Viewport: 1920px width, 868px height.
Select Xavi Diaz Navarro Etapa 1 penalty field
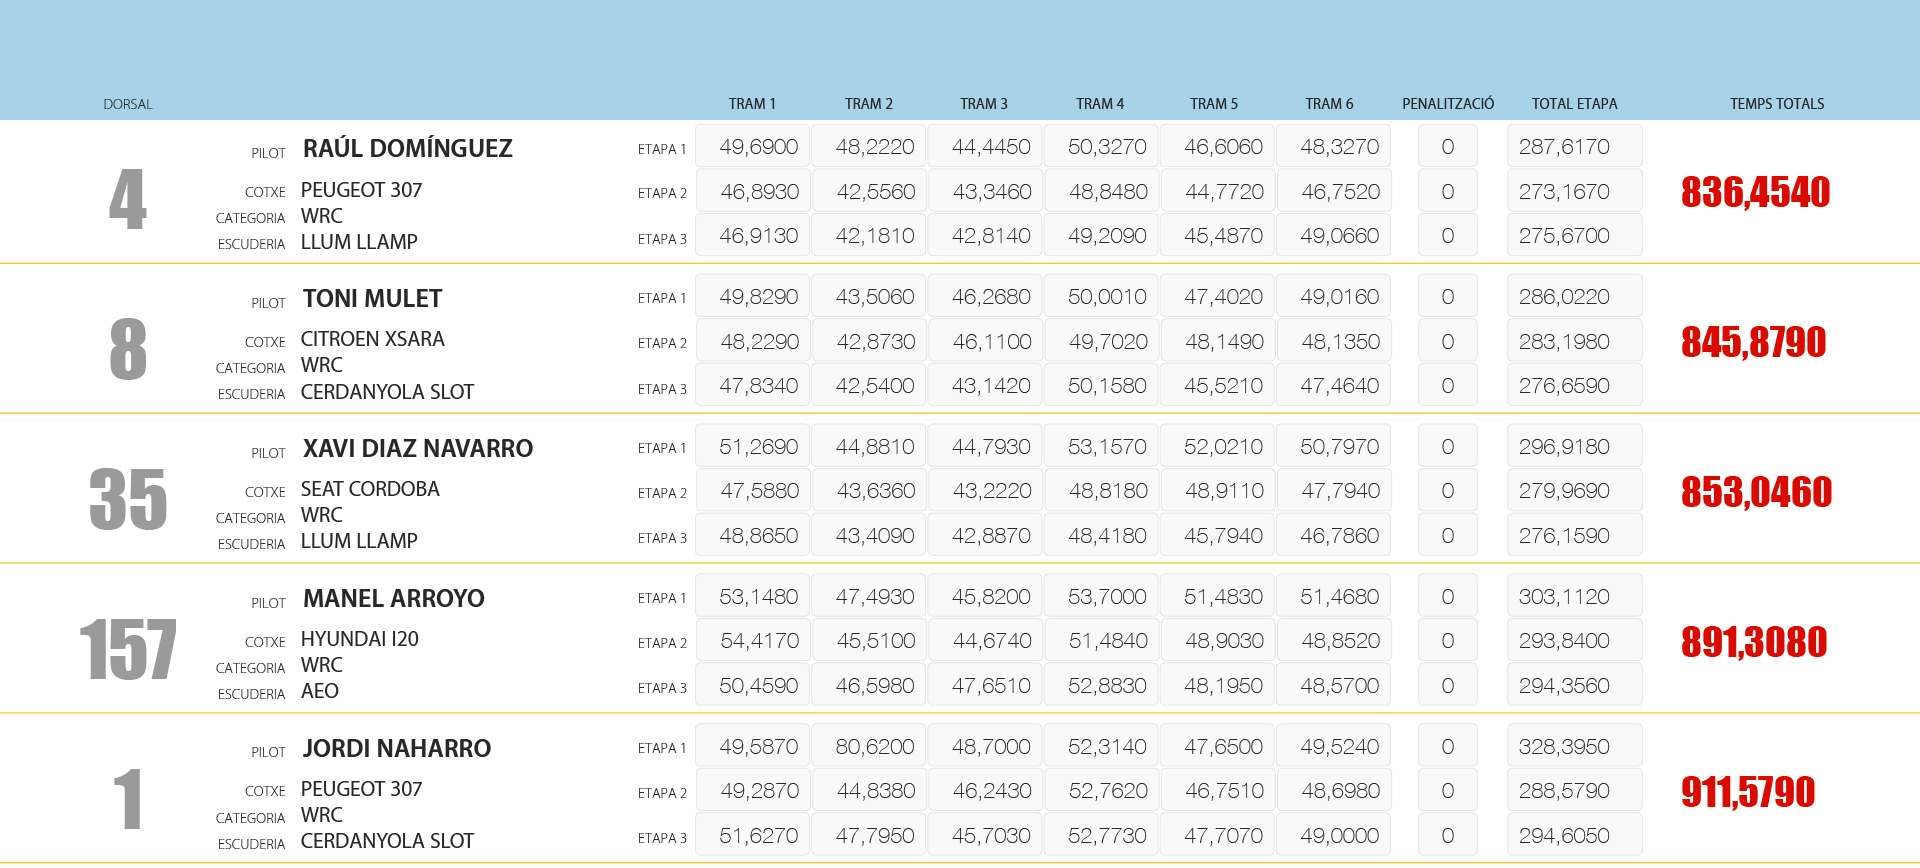click(1447, 447)
